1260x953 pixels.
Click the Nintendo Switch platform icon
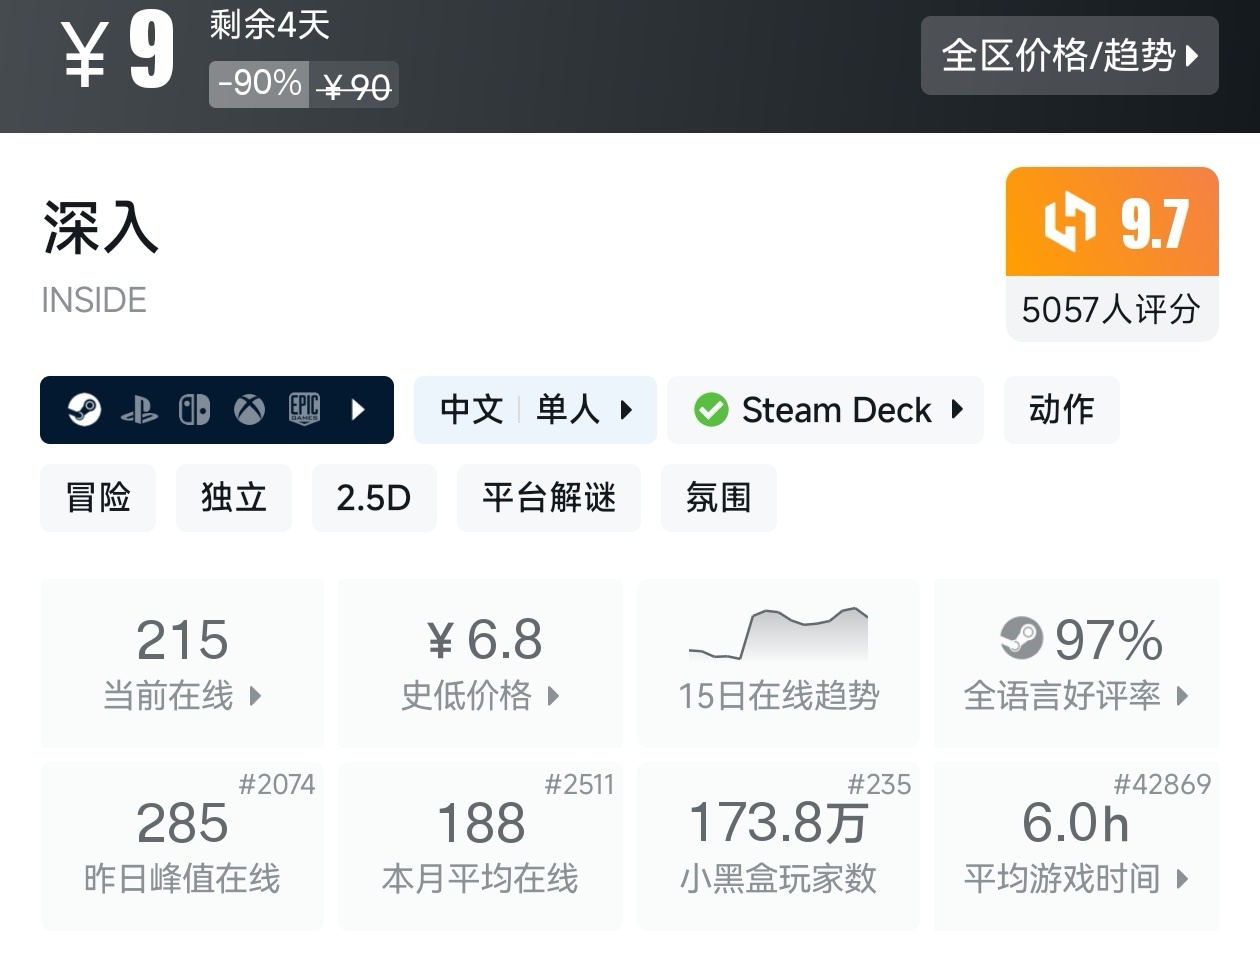point(194,410)
